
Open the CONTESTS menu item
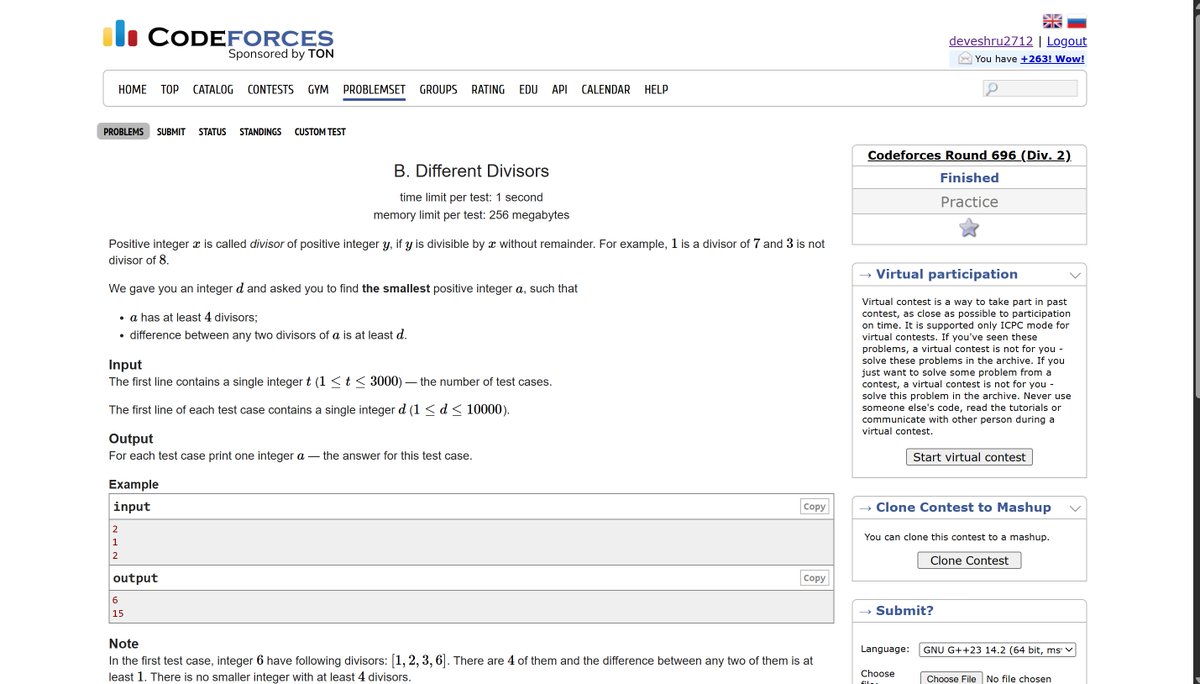(270, 89)
